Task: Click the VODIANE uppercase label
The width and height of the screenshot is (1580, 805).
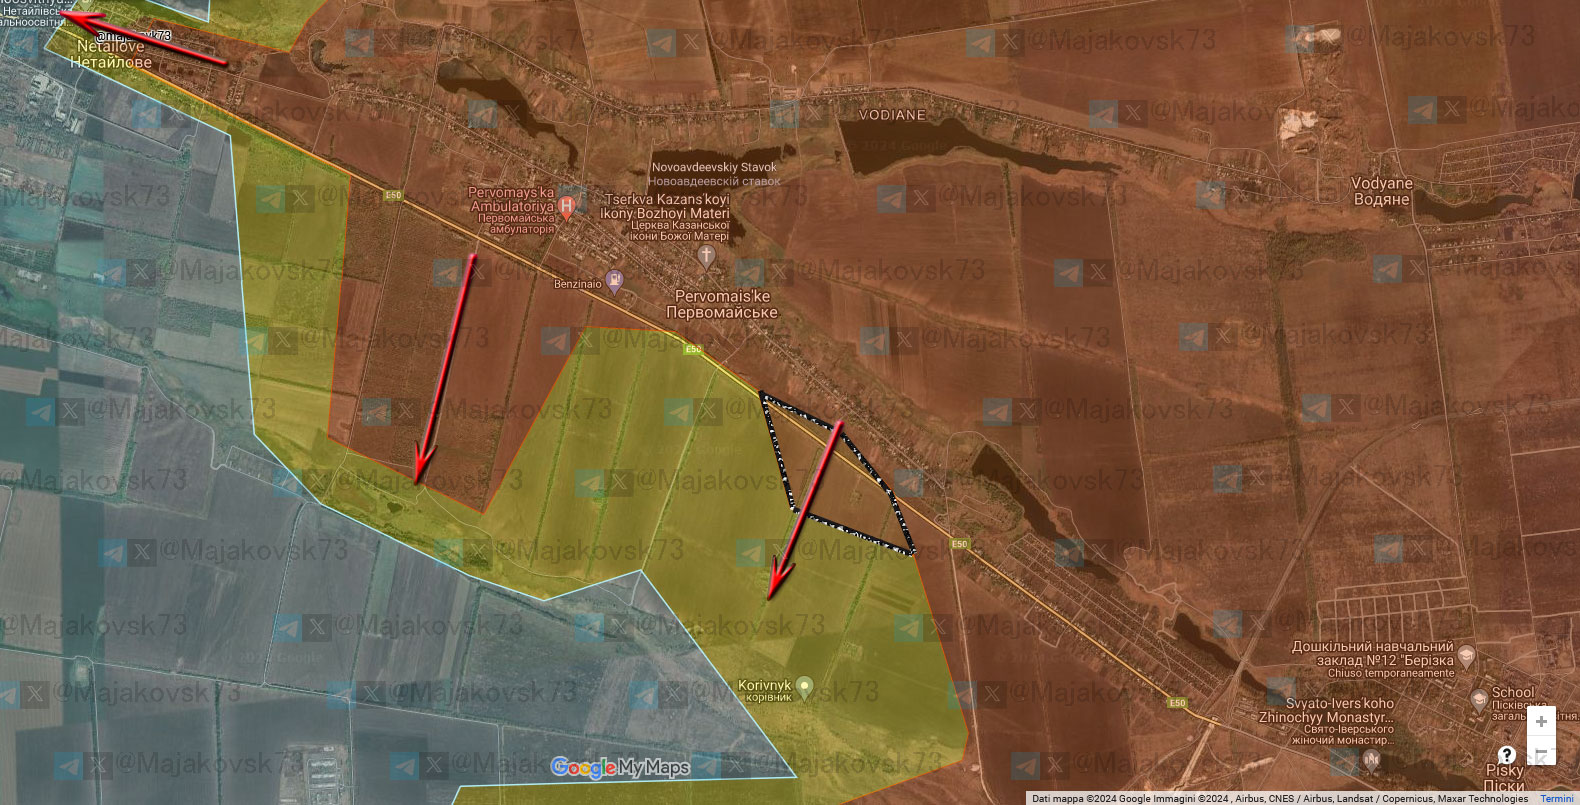Action: point(892,115)
